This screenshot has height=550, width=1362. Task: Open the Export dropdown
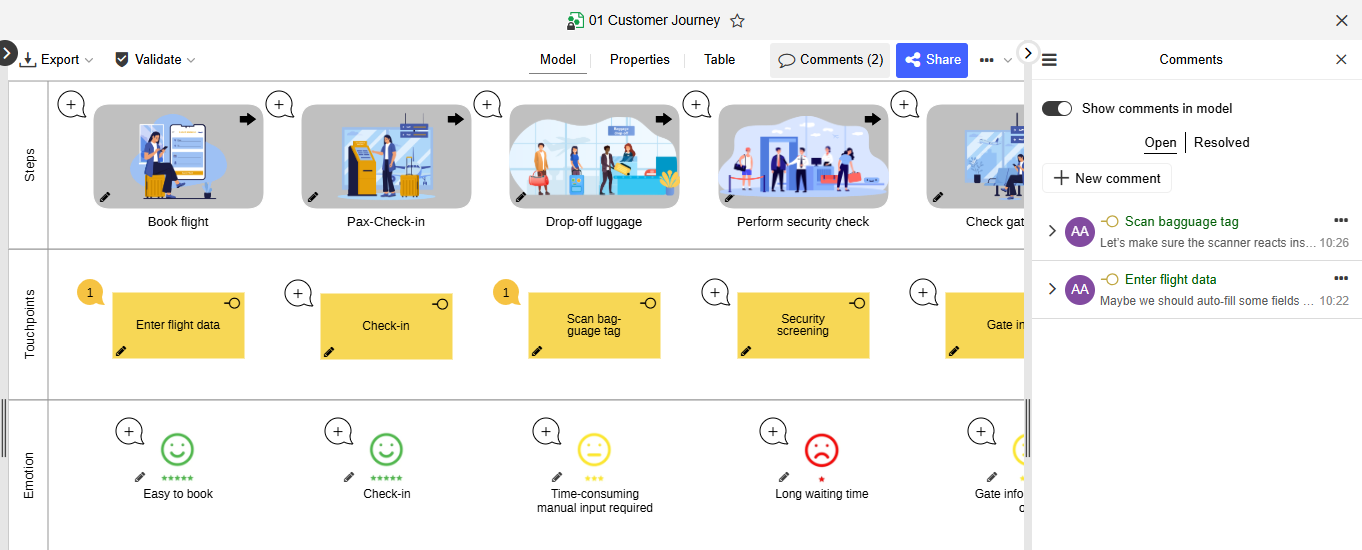57,60
